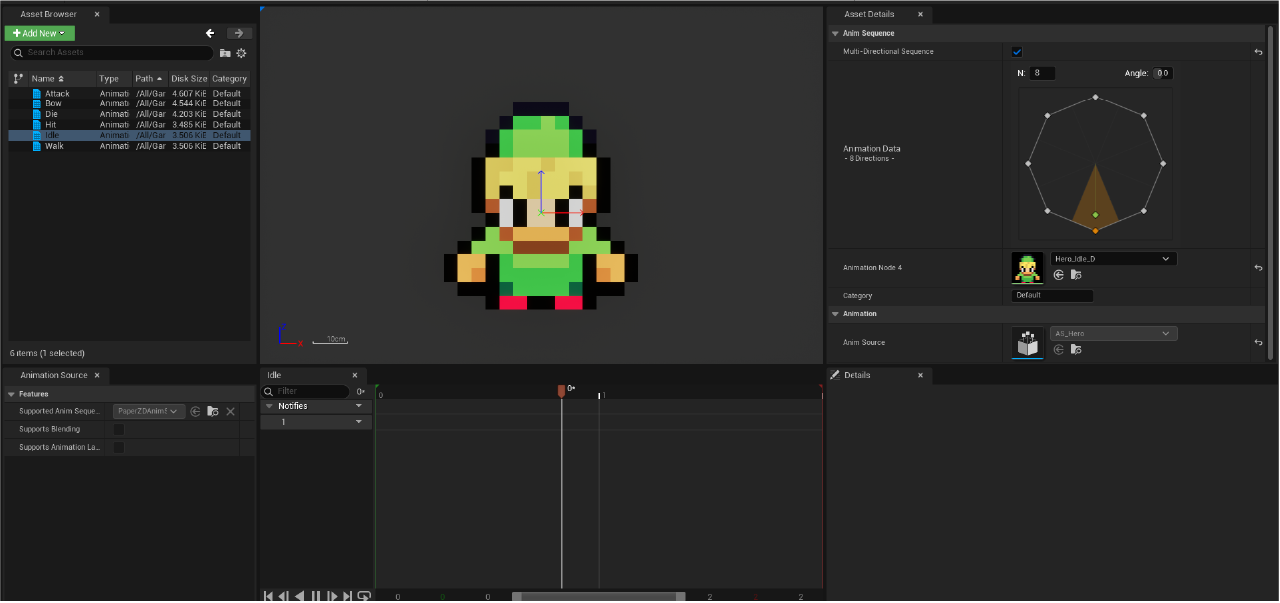
Task: Switch to the Asset Details tab
Action: [869, 14]
